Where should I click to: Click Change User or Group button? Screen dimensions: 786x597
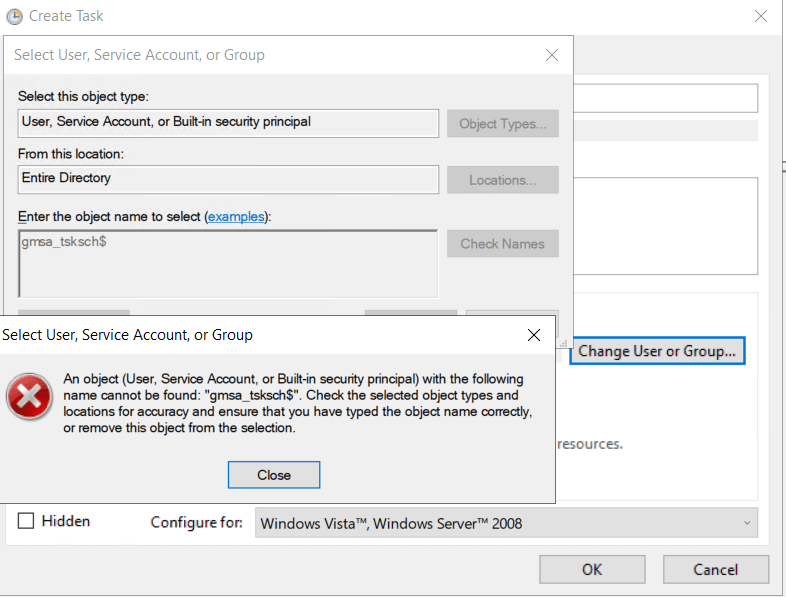click(657, 351)
